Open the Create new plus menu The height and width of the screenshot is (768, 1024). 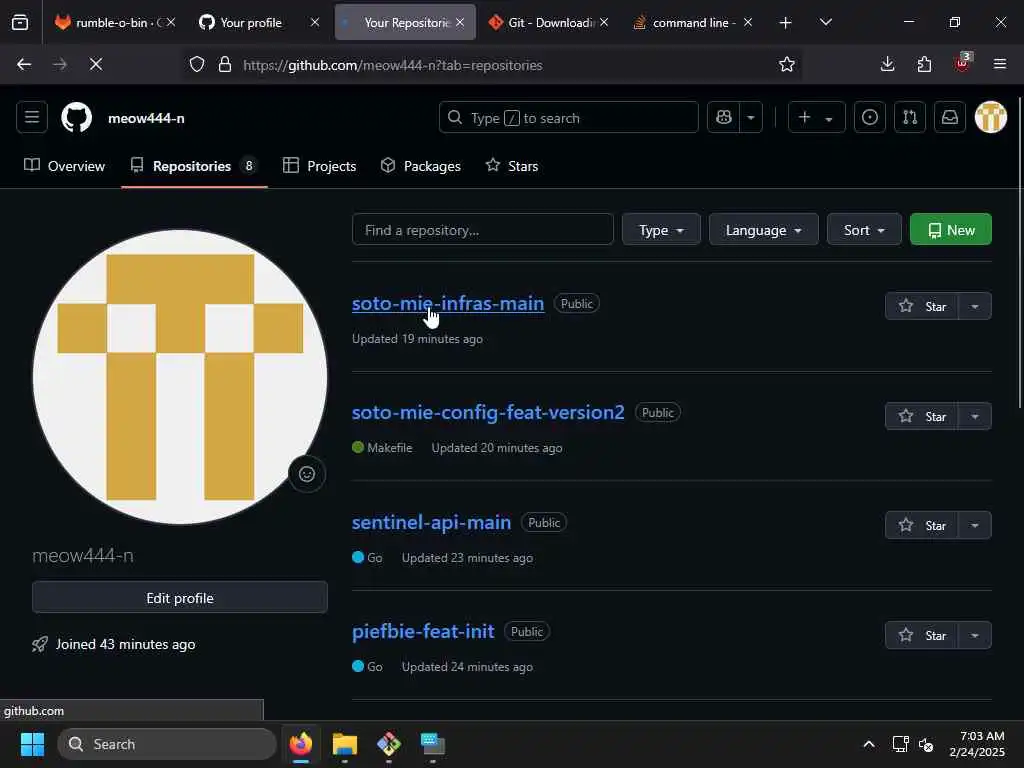click(x=816, y=118)
